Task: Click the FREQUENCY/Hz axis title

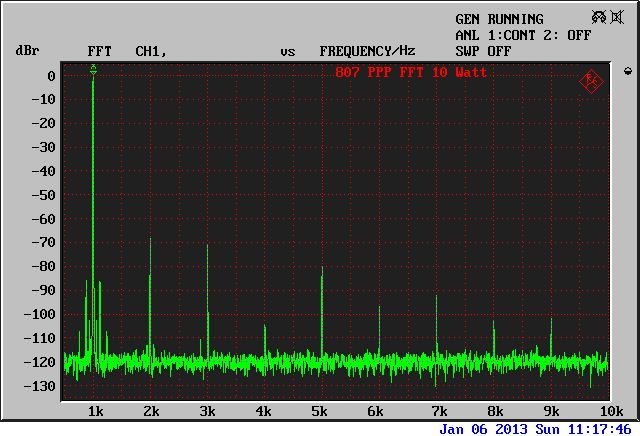Action: pyautogui.click(x=367, y=50)
